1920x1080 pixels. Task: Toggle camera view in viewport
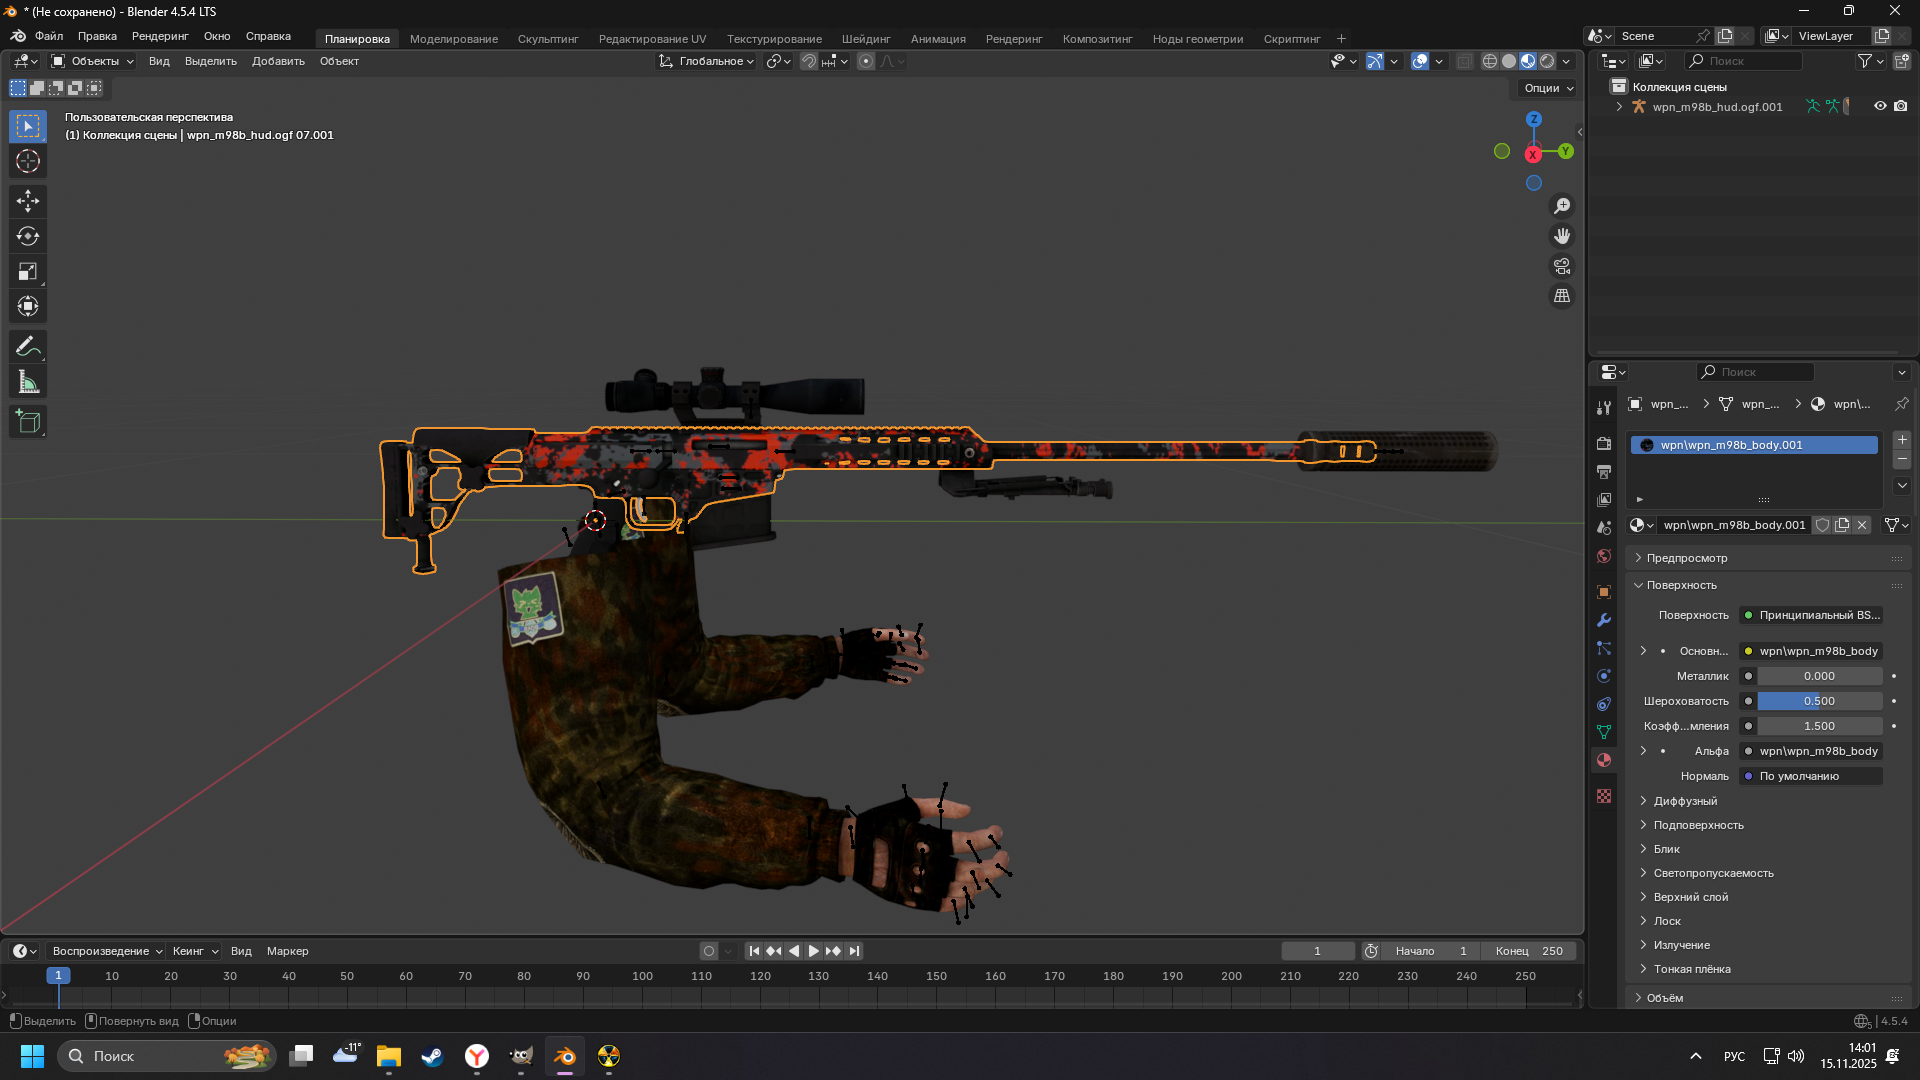1561,266
